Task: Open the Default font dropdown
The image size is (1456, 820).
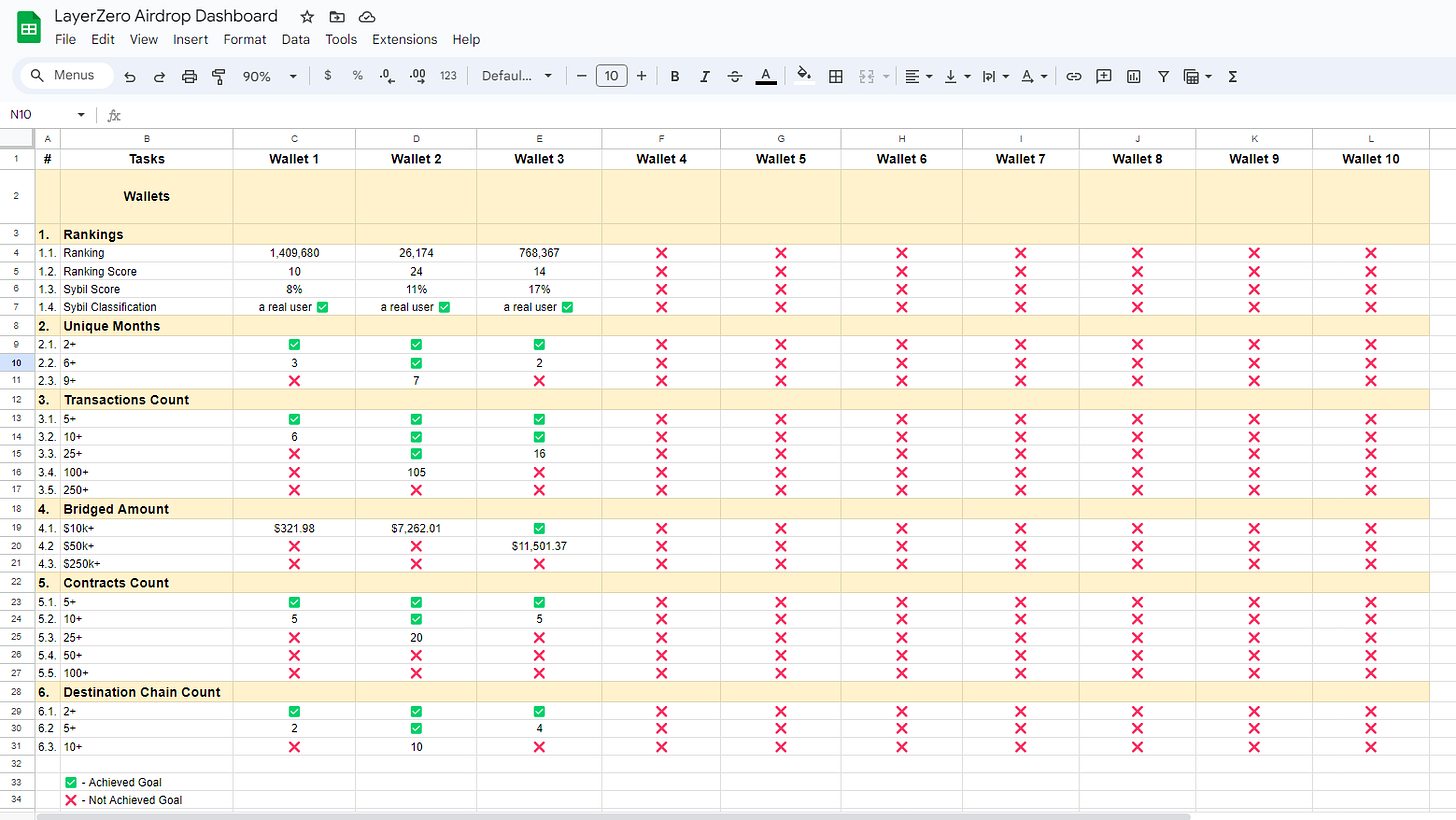Action: point(517,76)
